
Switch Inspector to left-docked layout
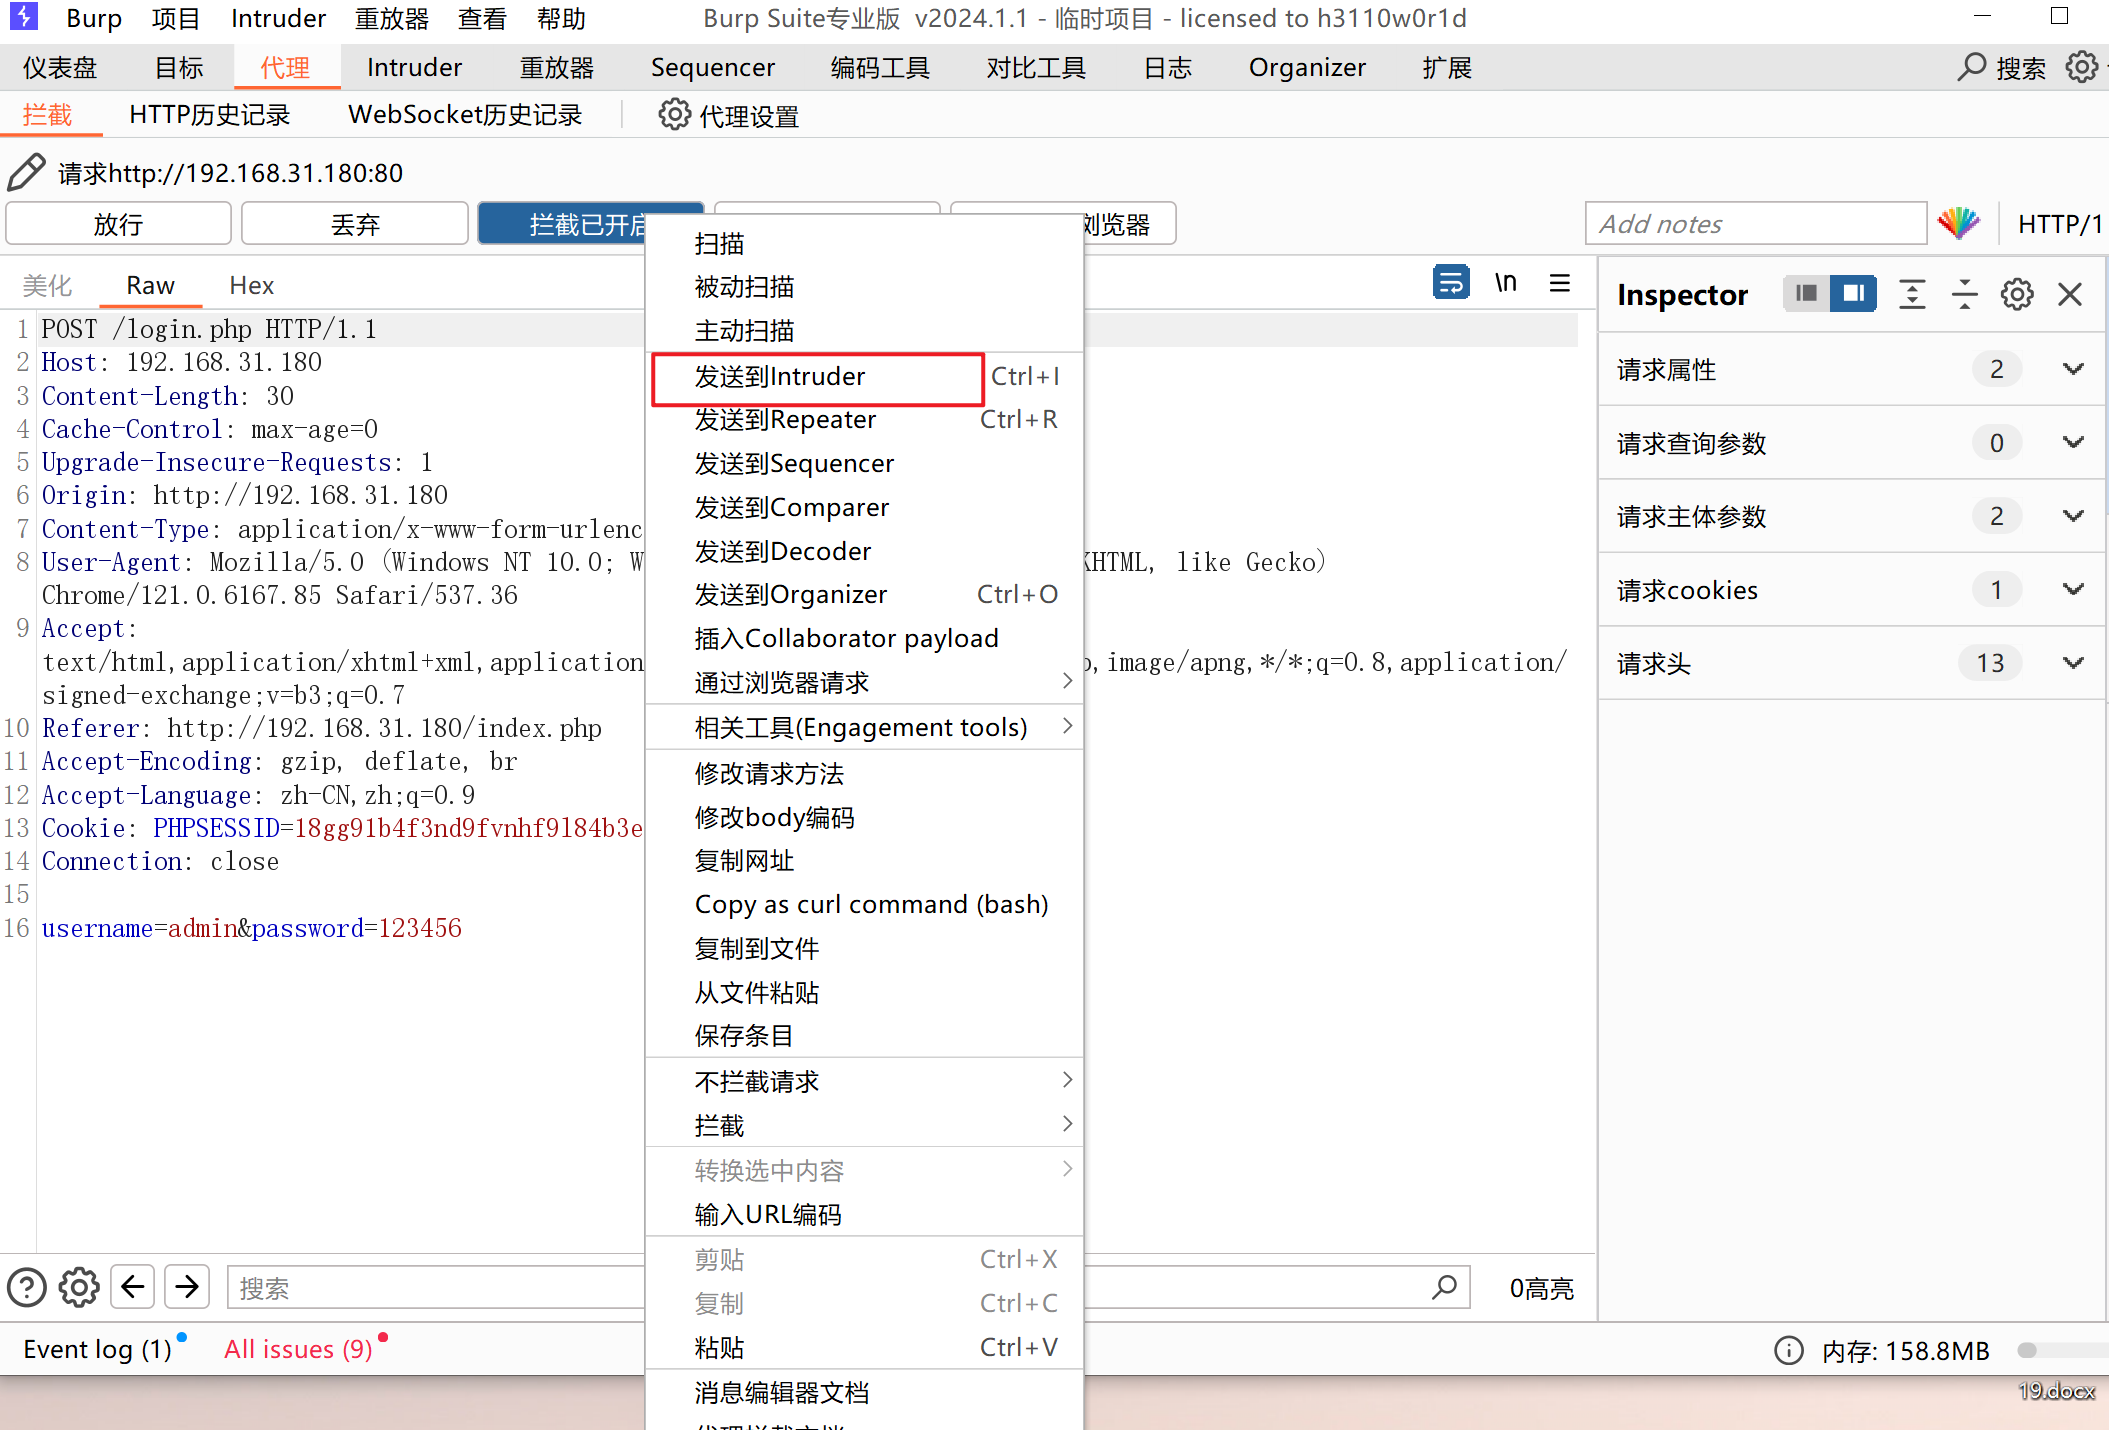(1806, 294)
